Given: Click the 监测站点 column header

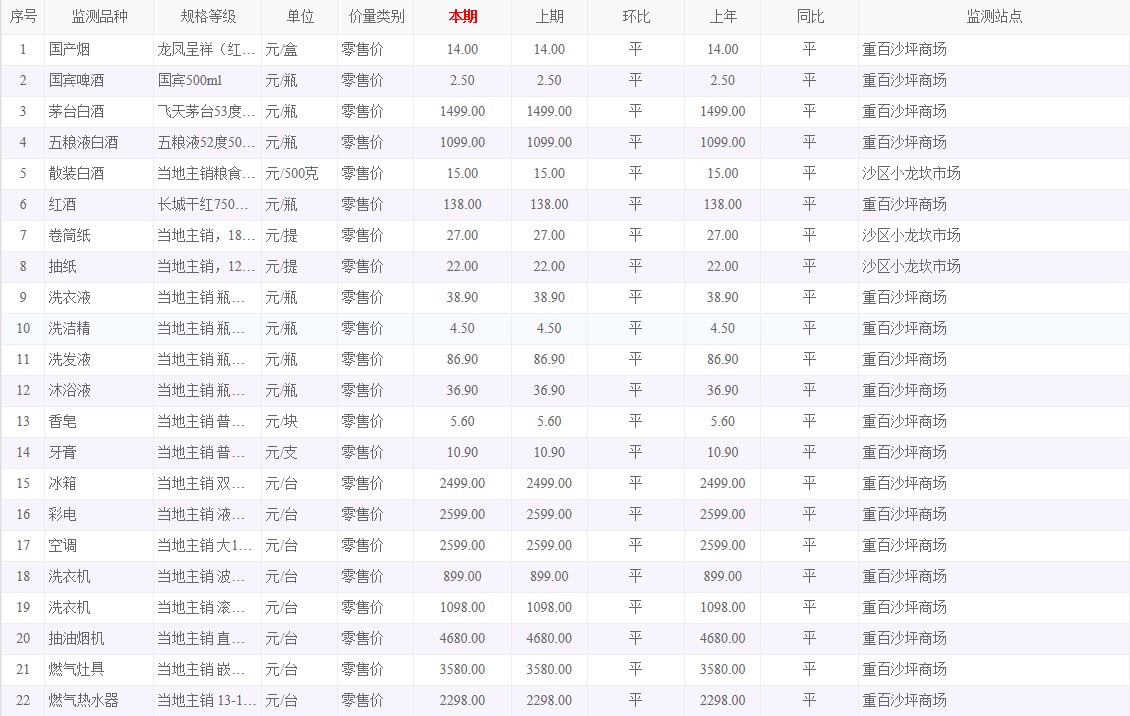Looking at the screenshot, I should pos(994,17).
